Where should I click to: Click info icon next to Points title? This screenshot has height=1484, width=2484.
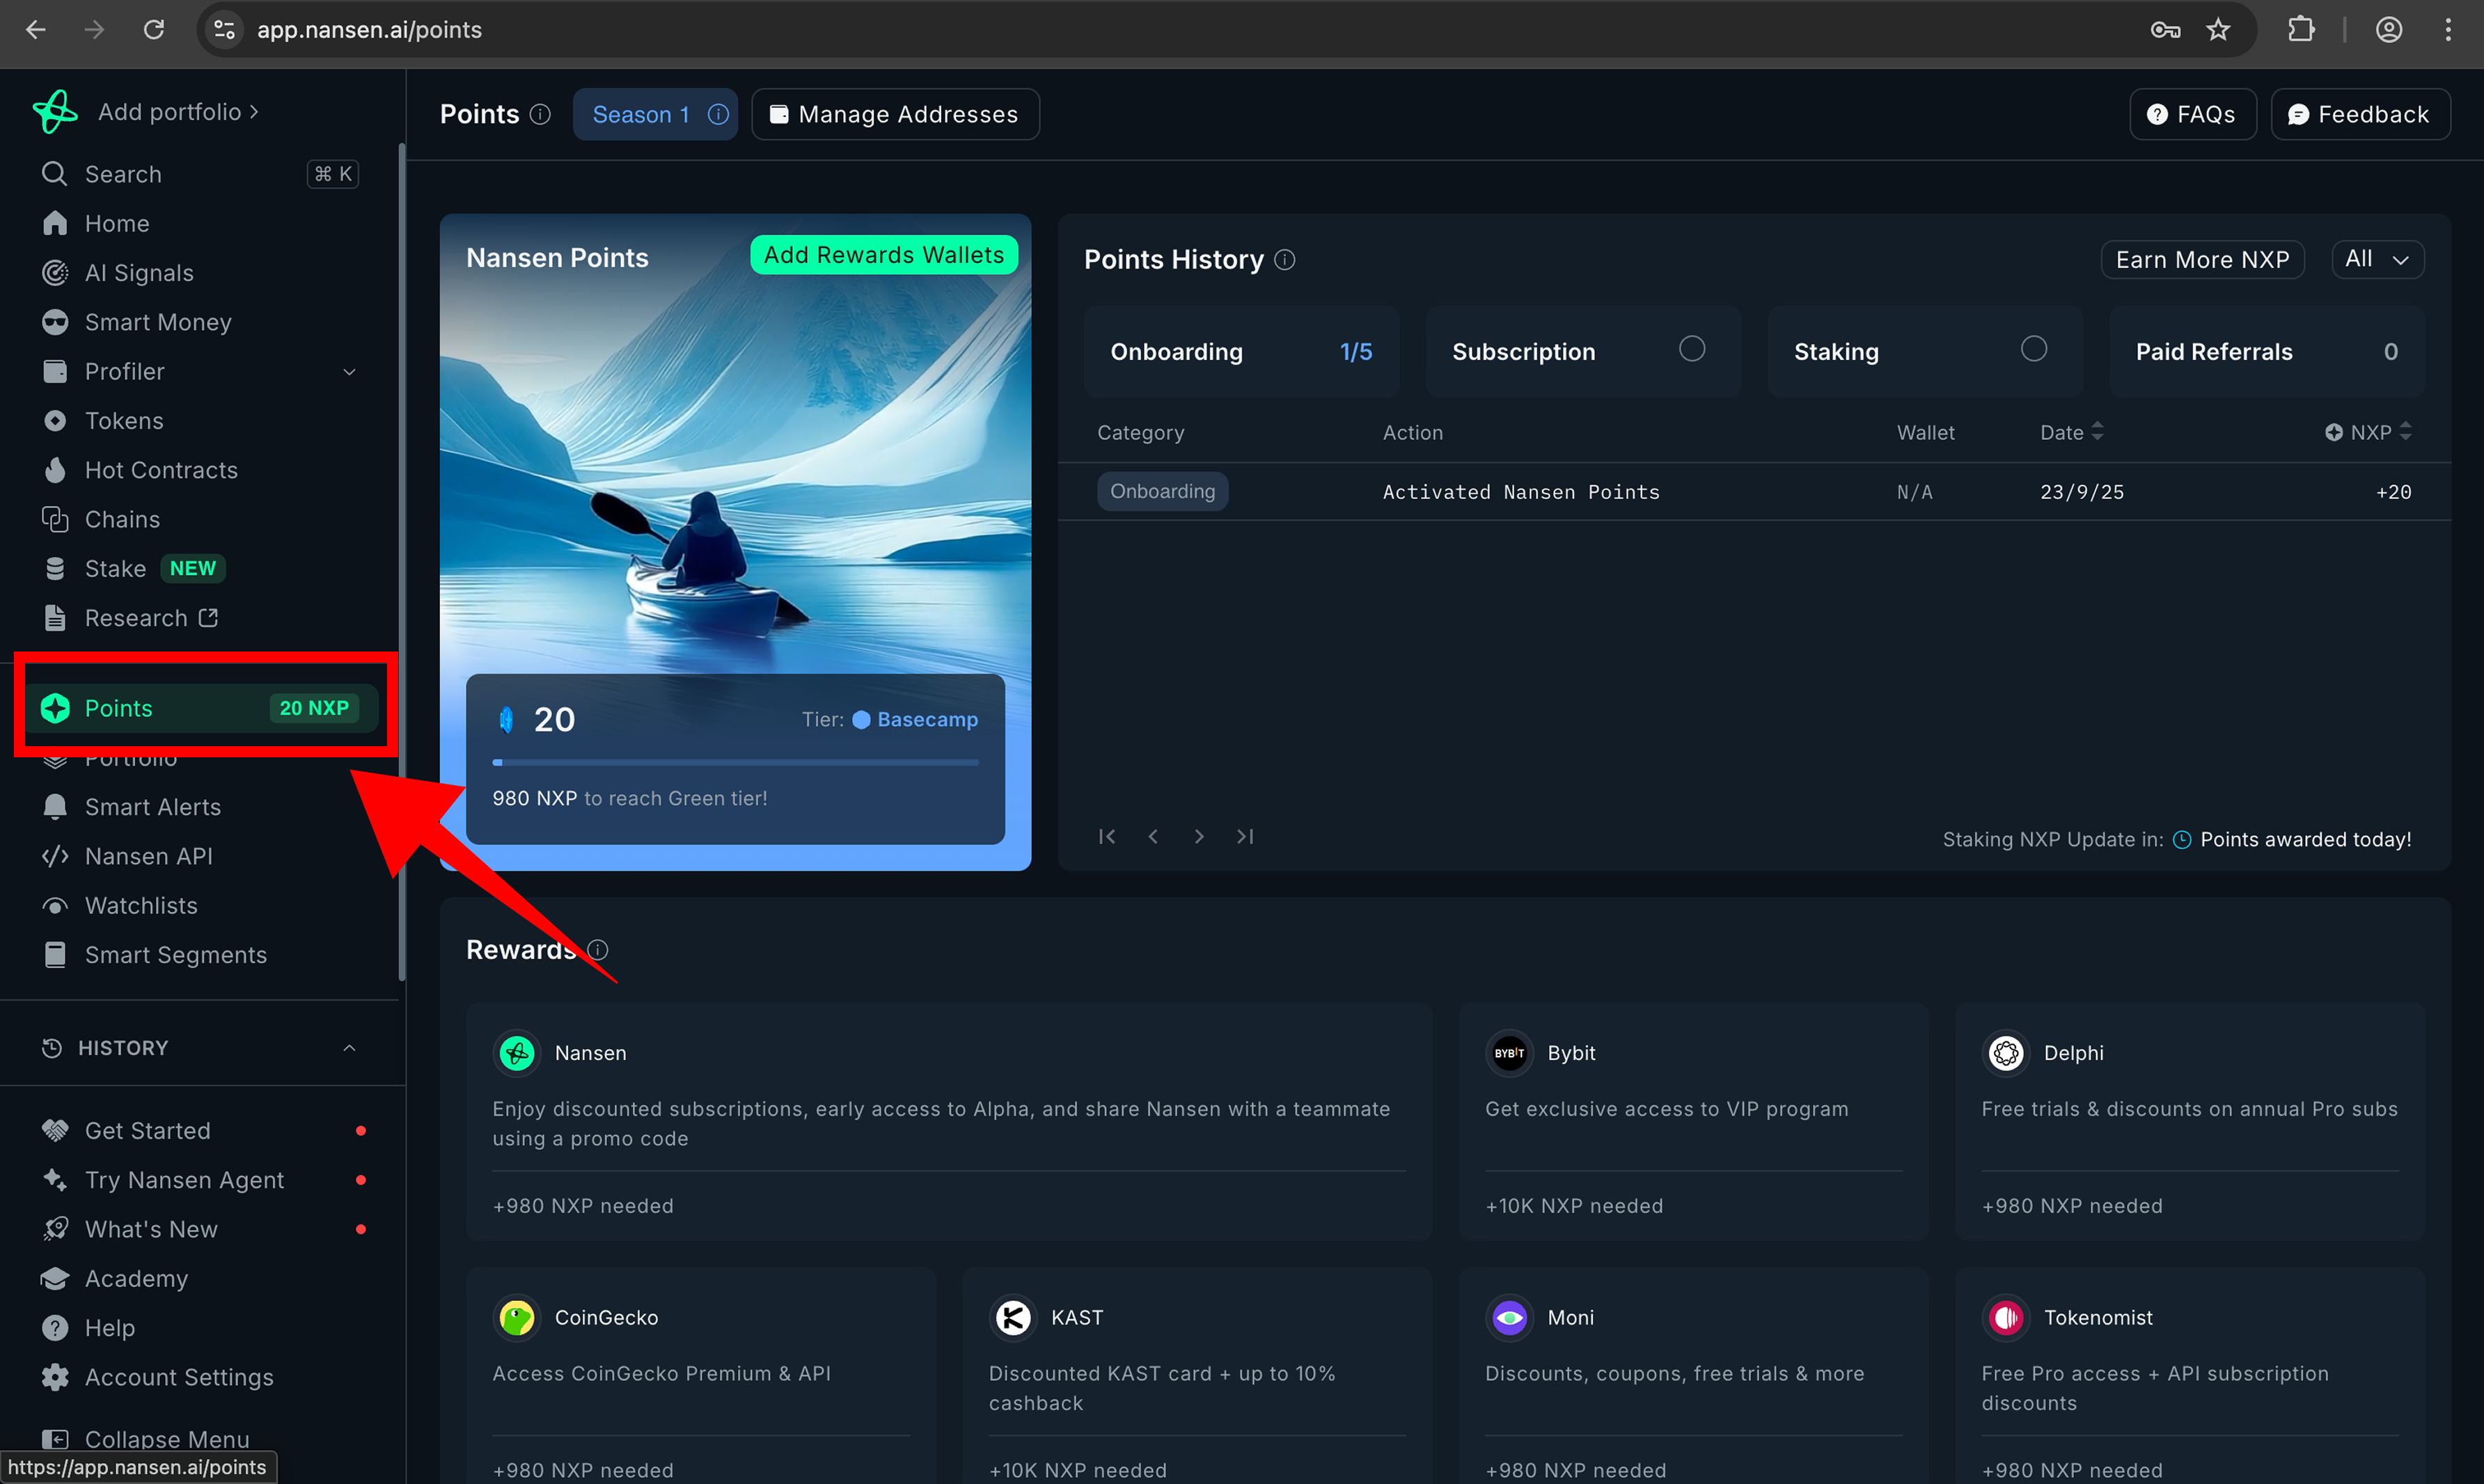point(540,115)
